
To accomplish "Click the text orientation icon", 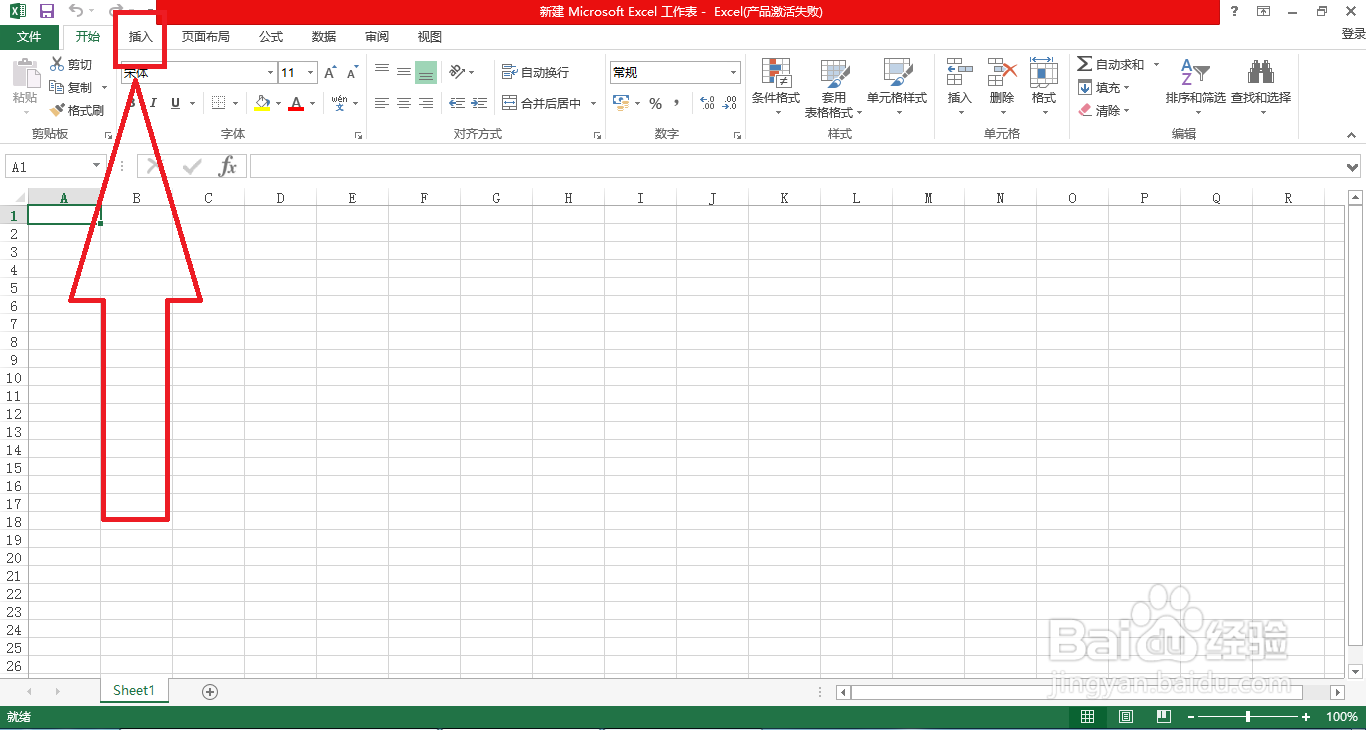I will pyautogui.click(x=457, y=72).
